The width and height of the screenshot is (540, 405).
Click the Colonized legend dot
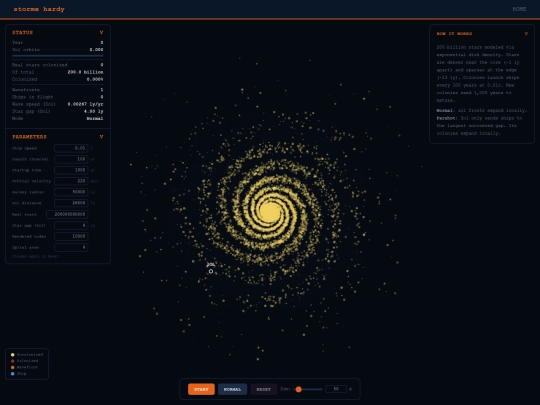coord(13,361)
